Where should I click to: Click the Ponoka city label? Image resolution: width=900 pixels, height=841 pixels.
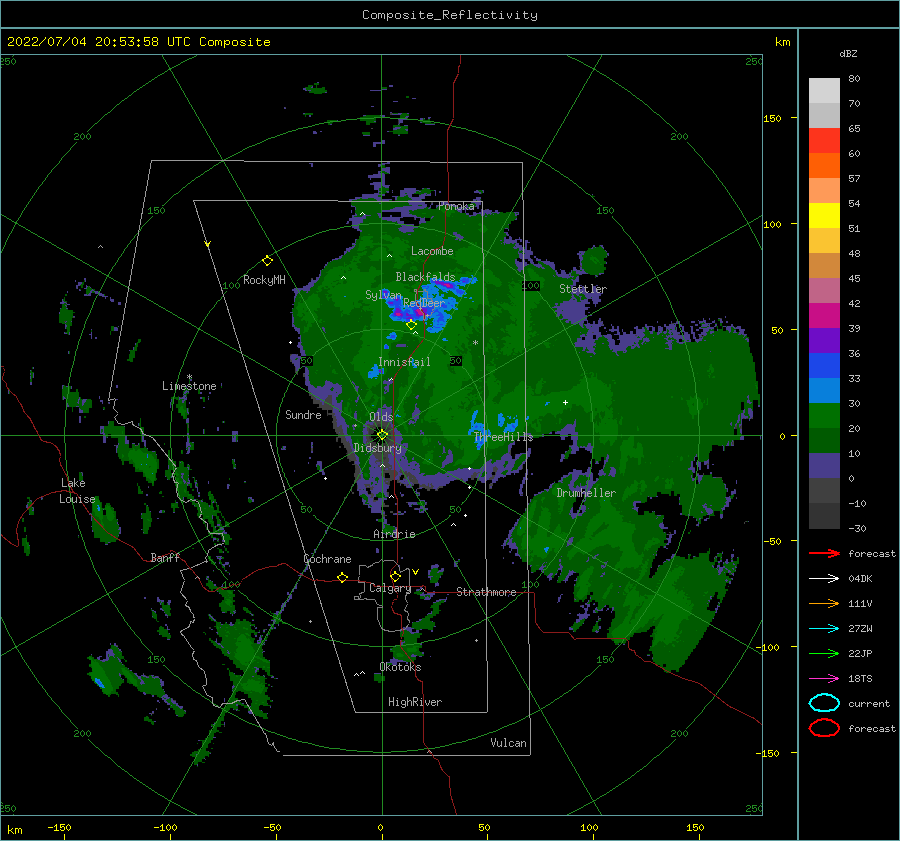pyautogui.click(x=456, y=206)
